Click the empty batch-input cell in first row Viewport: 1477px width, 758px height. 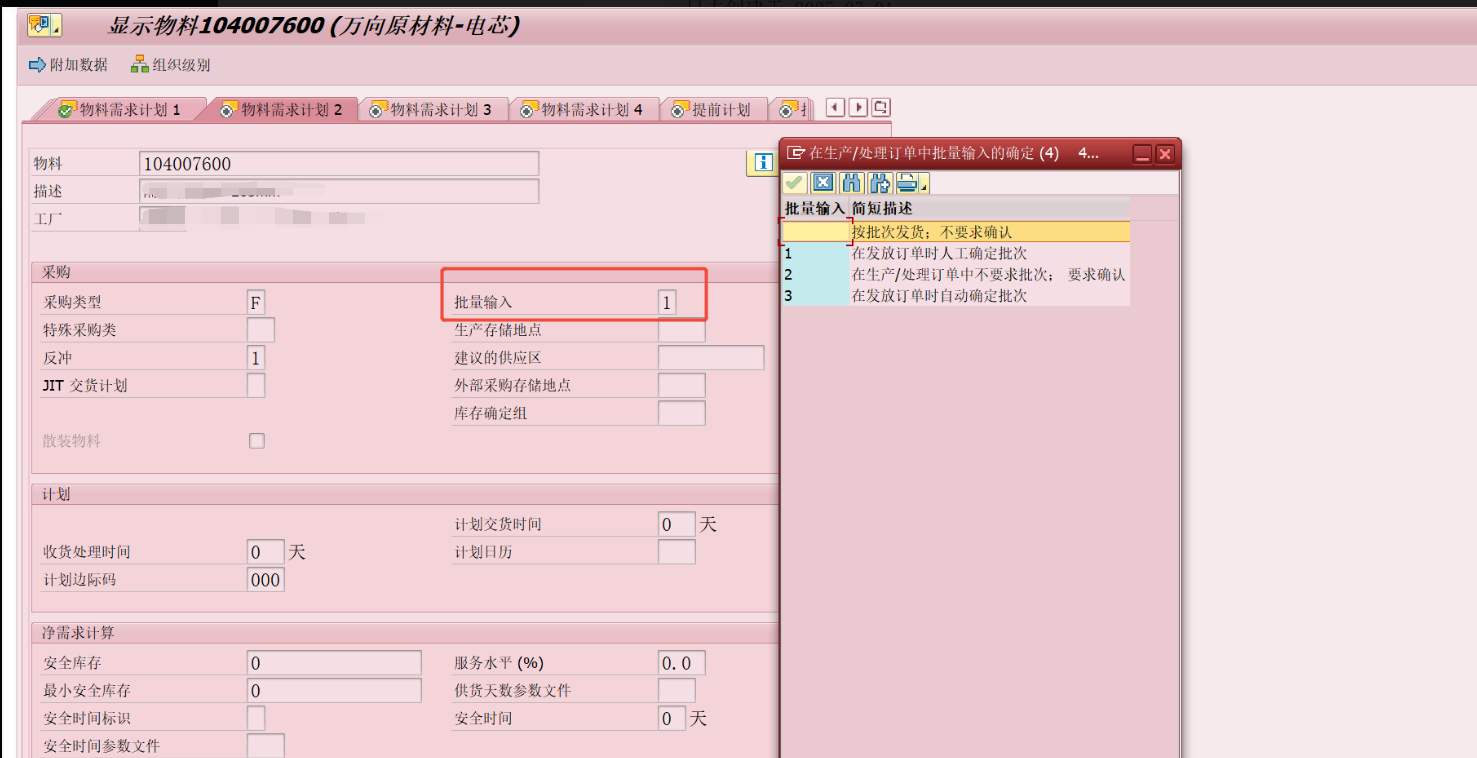click(815, 232)
